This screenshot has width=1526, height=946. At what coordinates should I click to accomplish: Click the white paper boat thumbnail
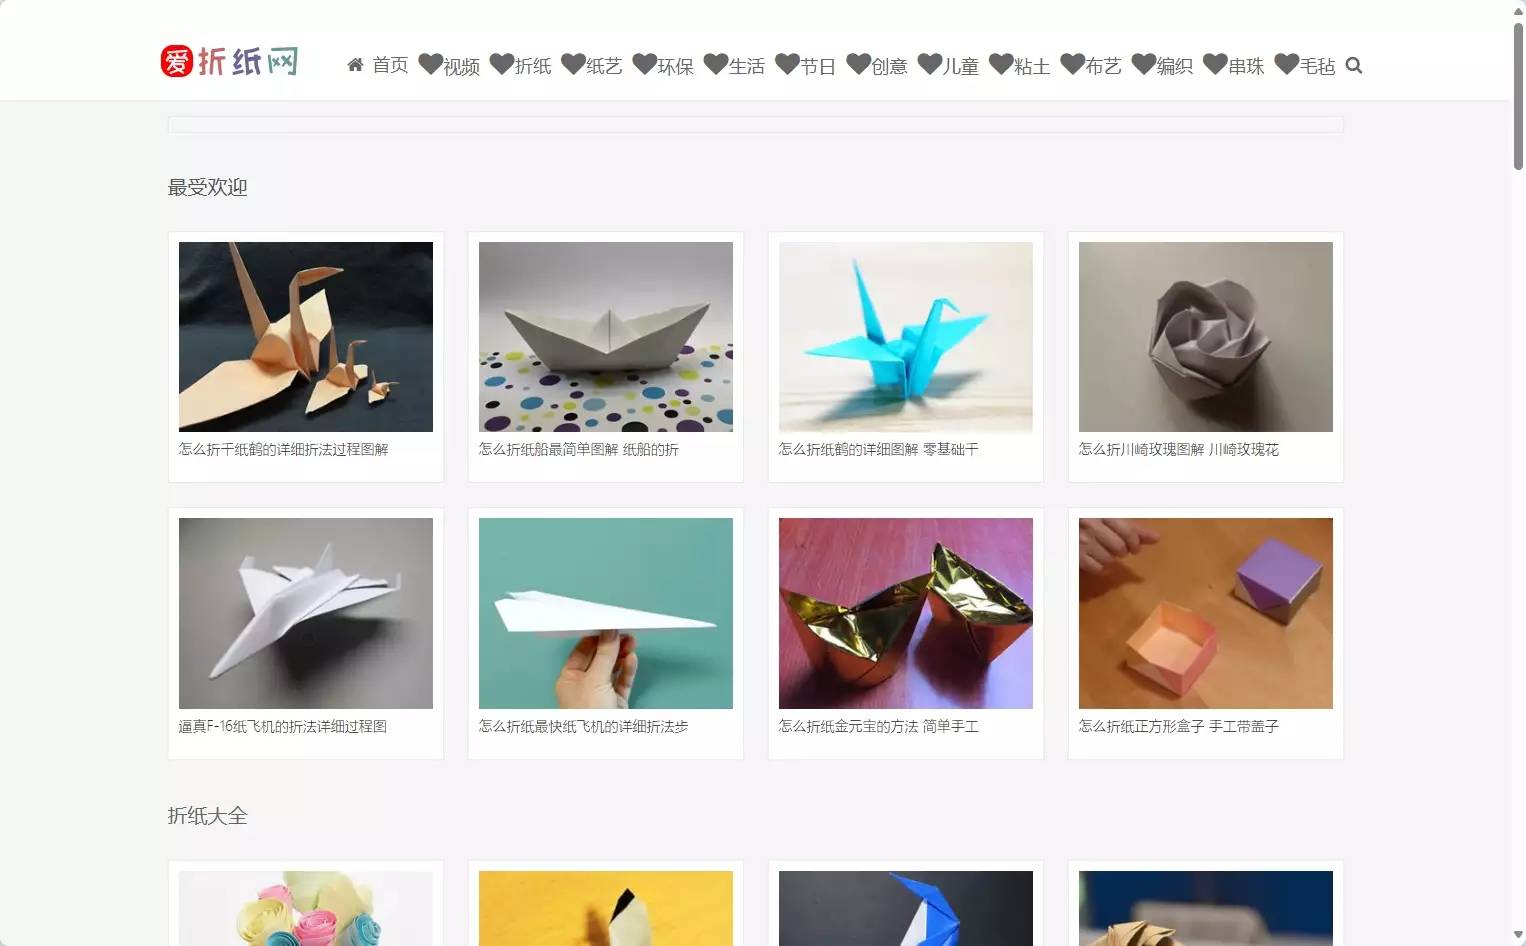(x=606, y=337)
